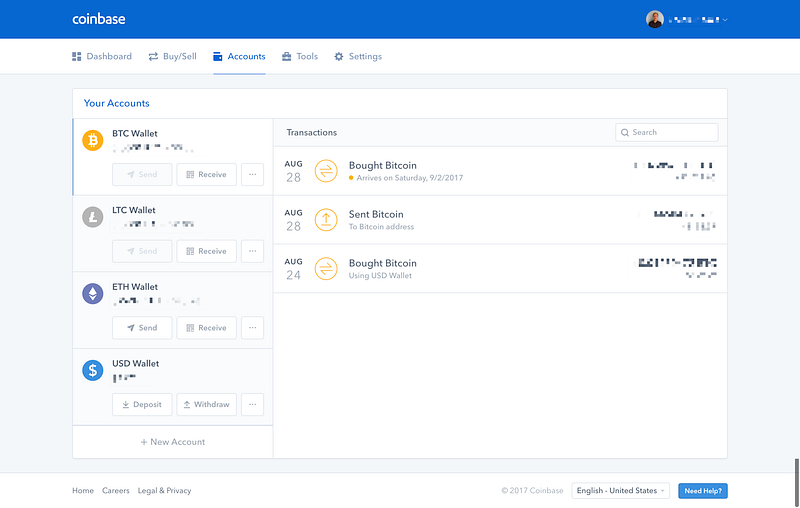Screen dimensions: 800x508
Task: Click Send in the BTC Wallet
Action: click(142, 174)
